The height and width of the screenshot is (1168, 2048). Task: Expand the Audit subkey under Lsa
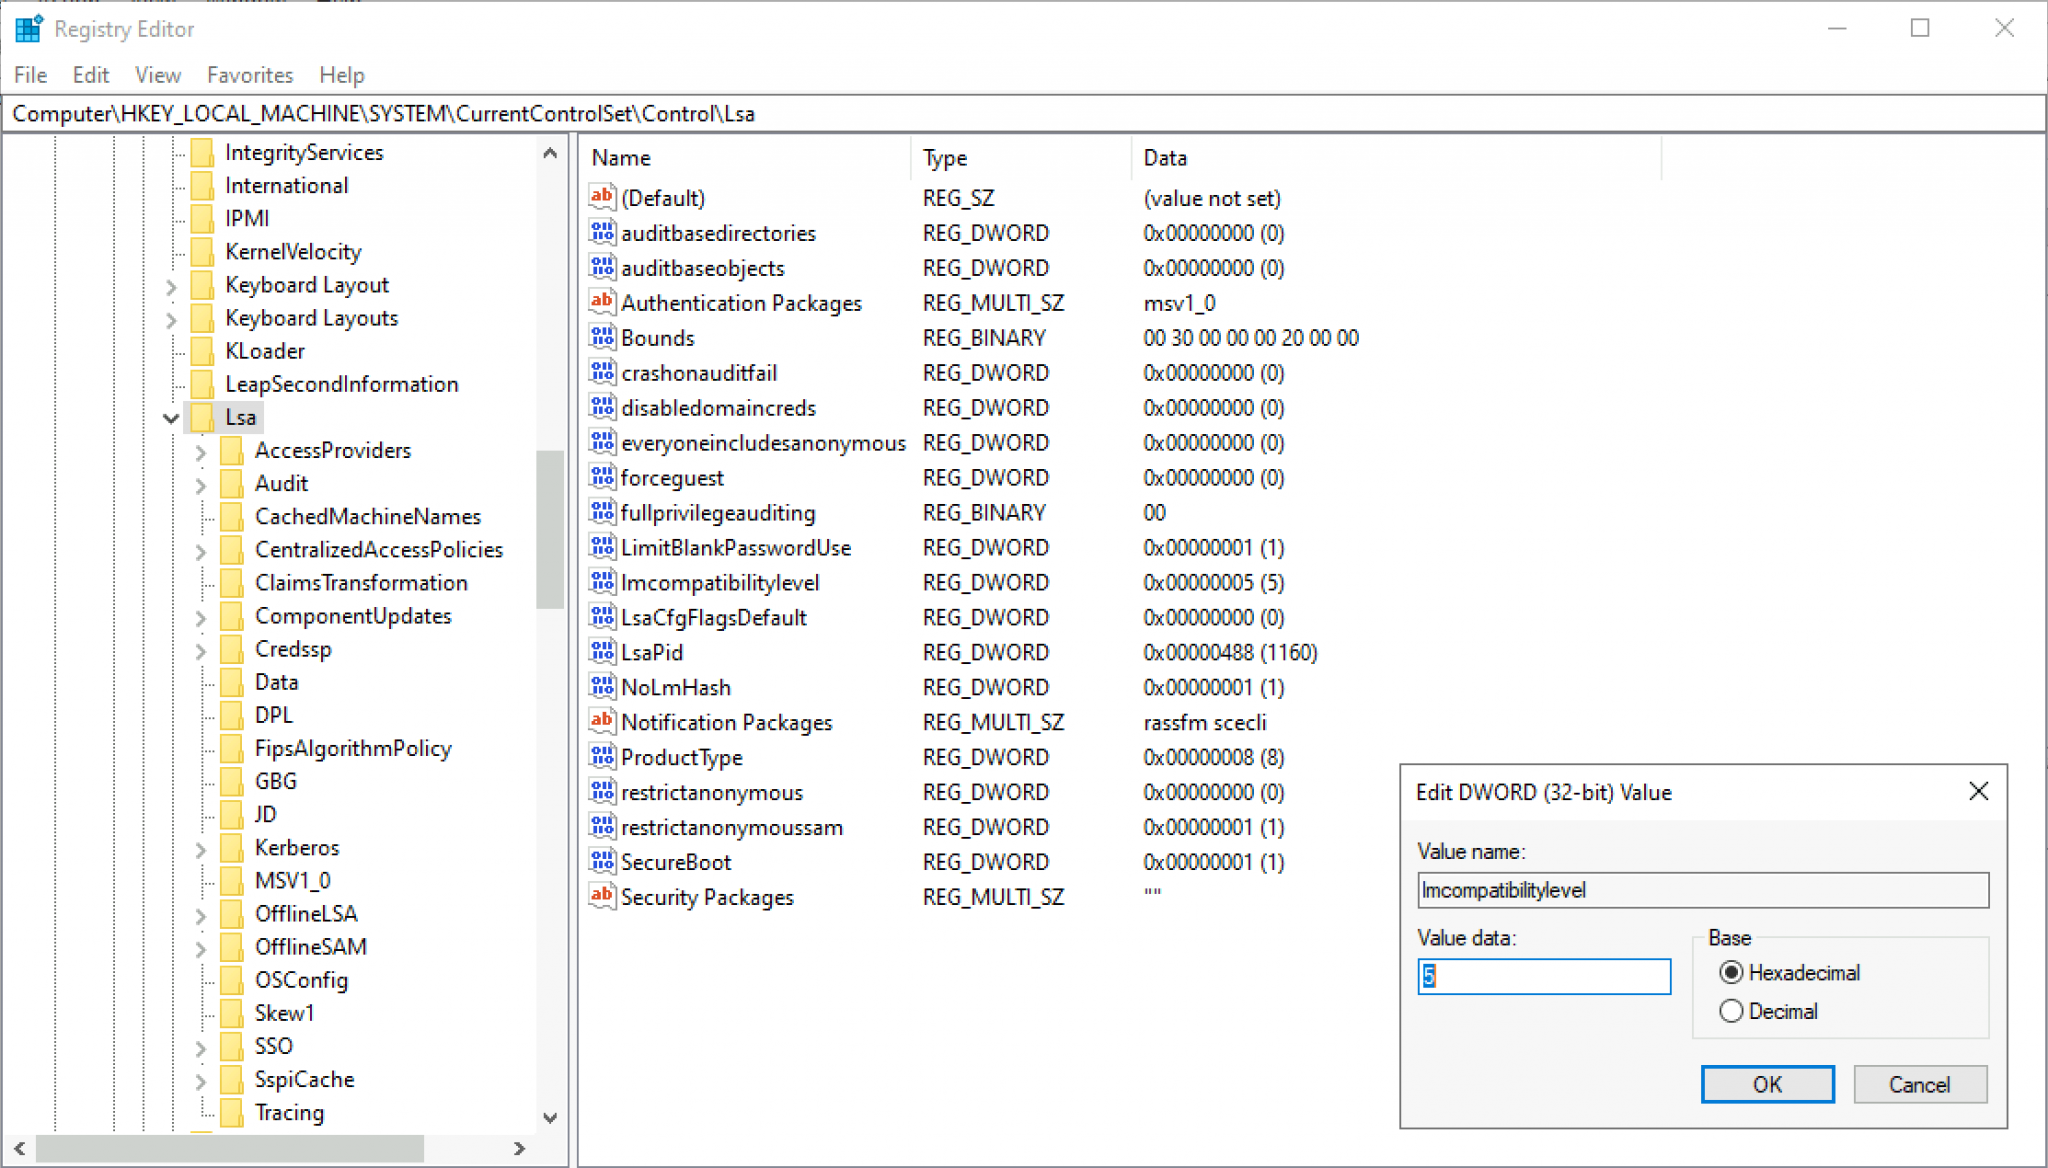click(200, 483)
